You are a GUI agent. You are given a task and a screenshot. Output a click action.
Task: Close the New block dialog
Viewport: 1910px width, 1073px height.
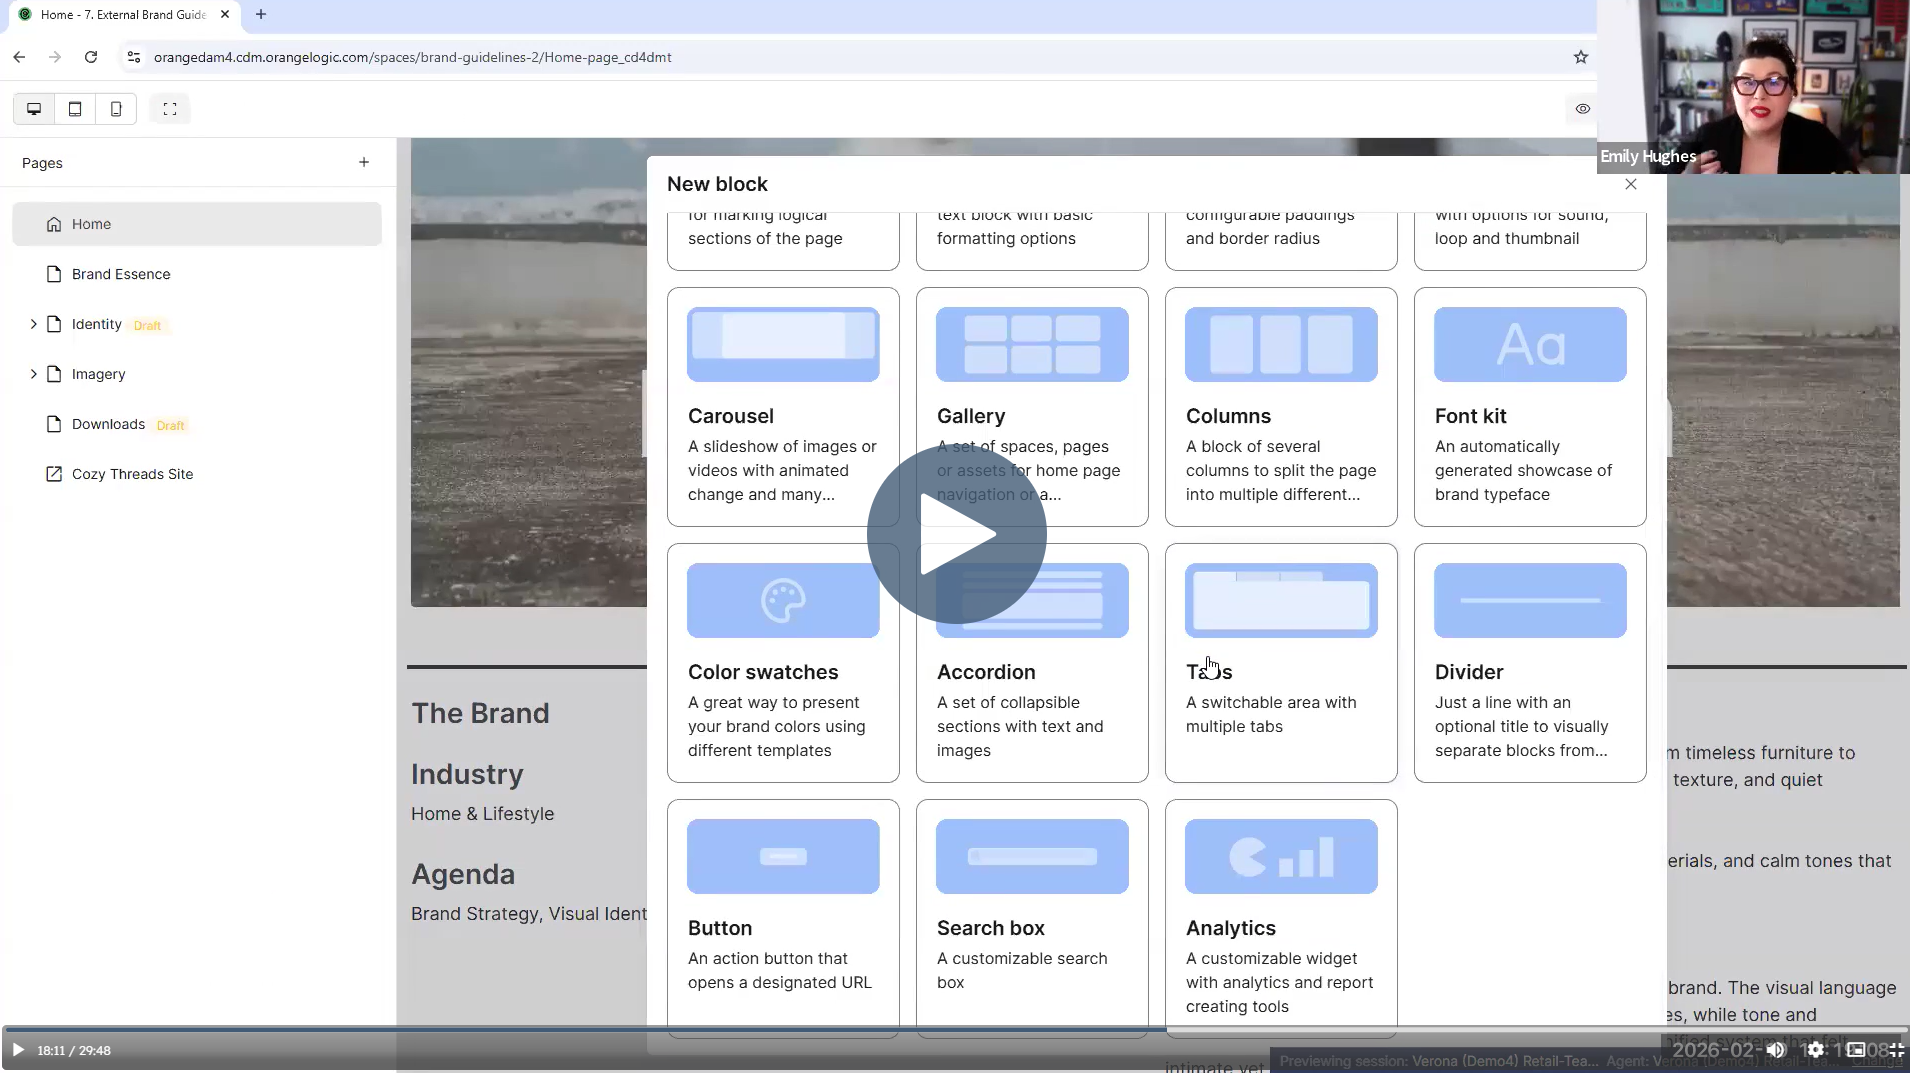(x=1631, y=184)
